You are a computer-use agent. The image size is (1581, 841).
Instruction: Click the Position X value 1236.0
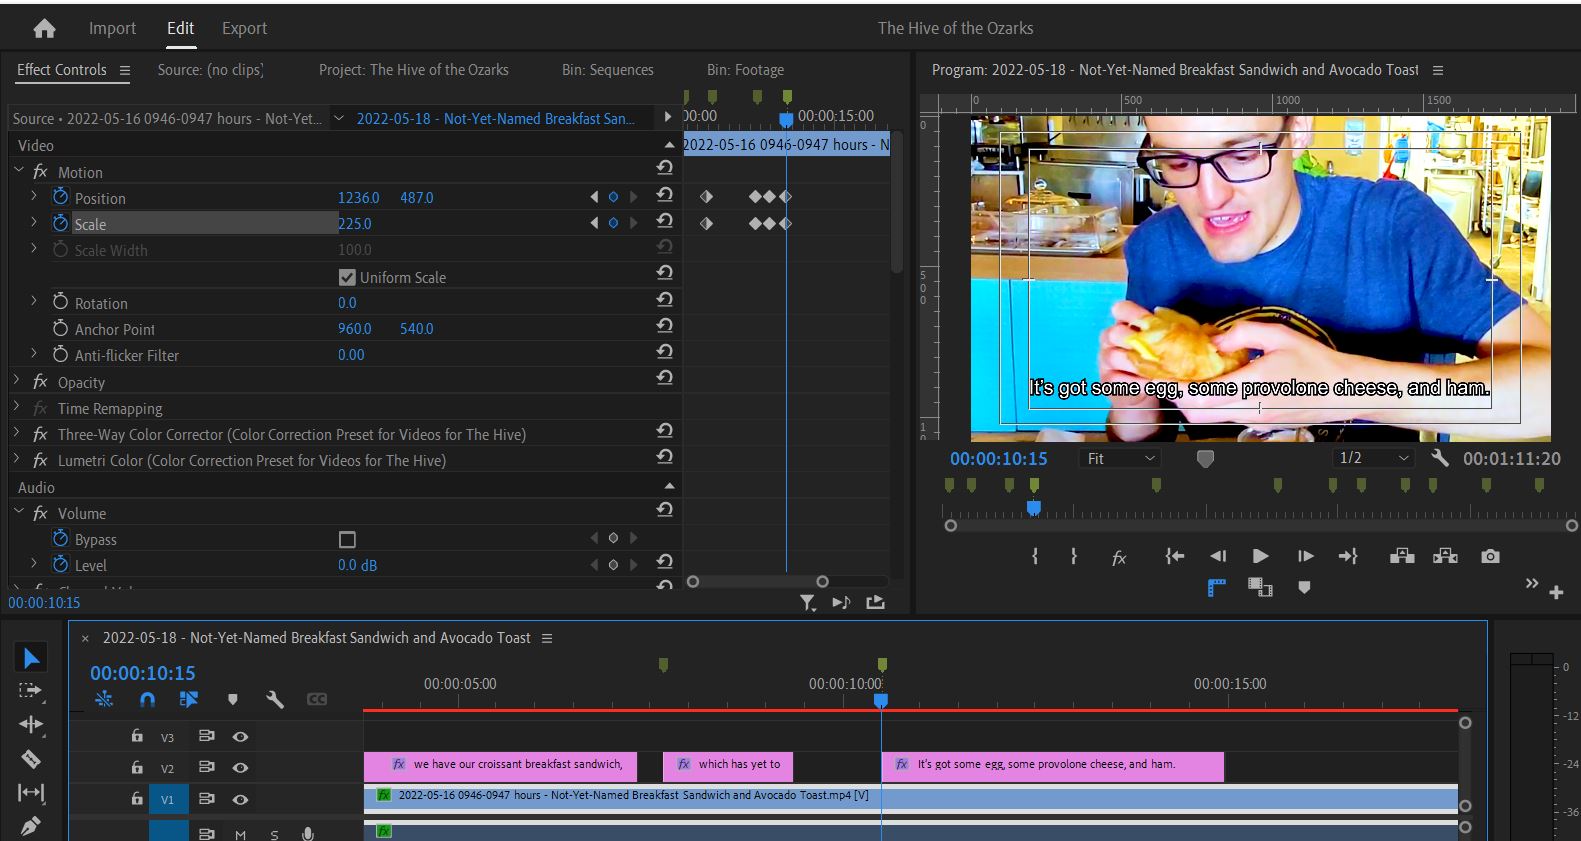click(x=358, y=198)
